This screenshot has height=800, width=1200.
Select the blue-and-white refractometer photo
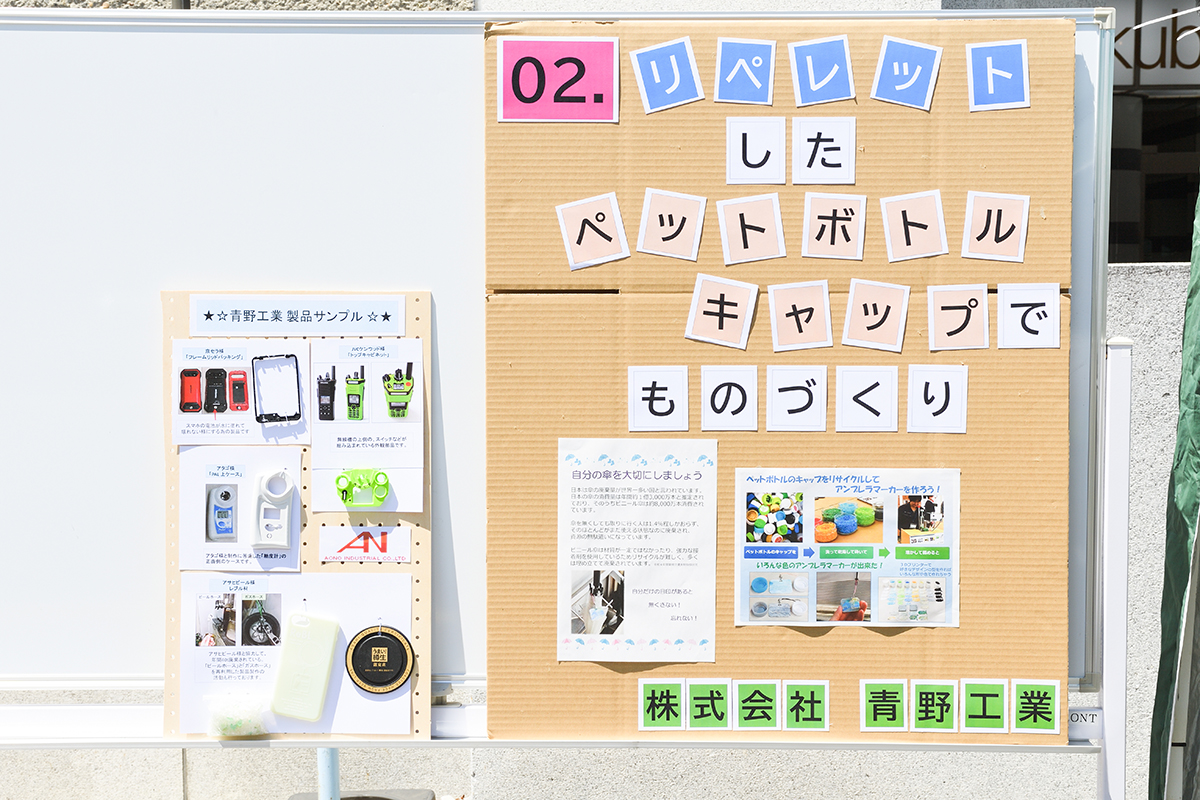pyautogui.click(x=222, y=513)
